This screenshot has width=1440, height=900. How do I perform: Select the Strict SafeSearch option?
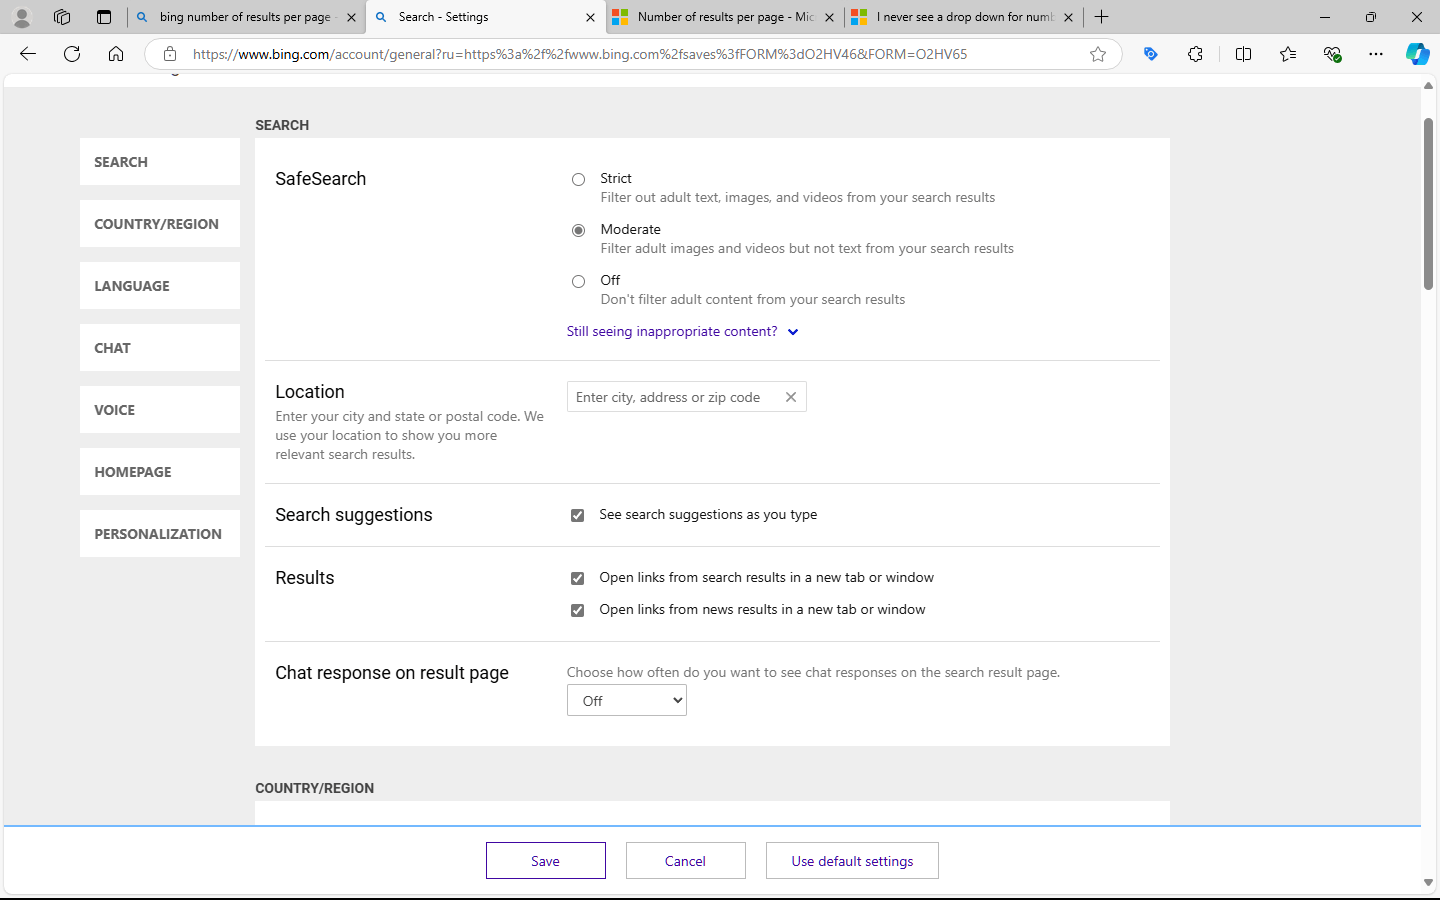coord(578,179)
